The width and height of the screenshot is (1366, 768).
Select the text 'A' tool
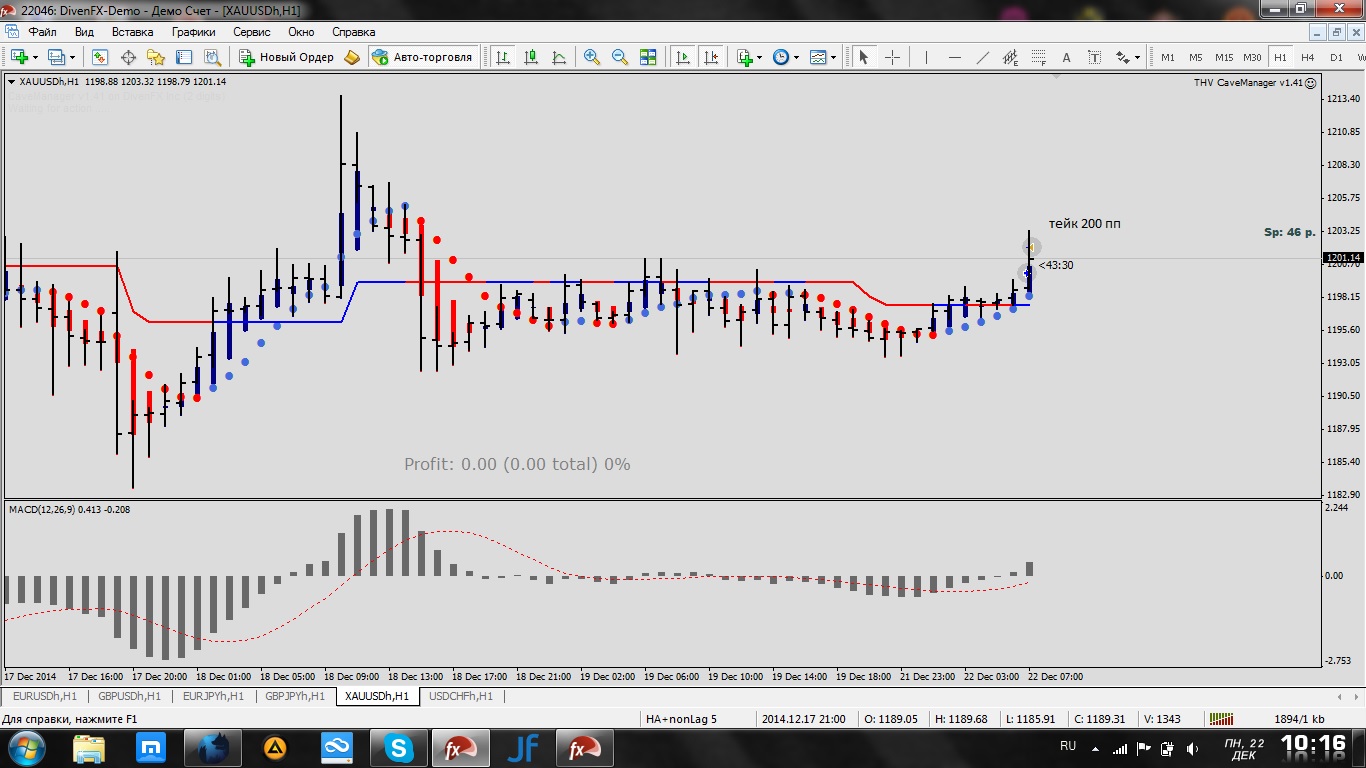(x=1066, y=57)
